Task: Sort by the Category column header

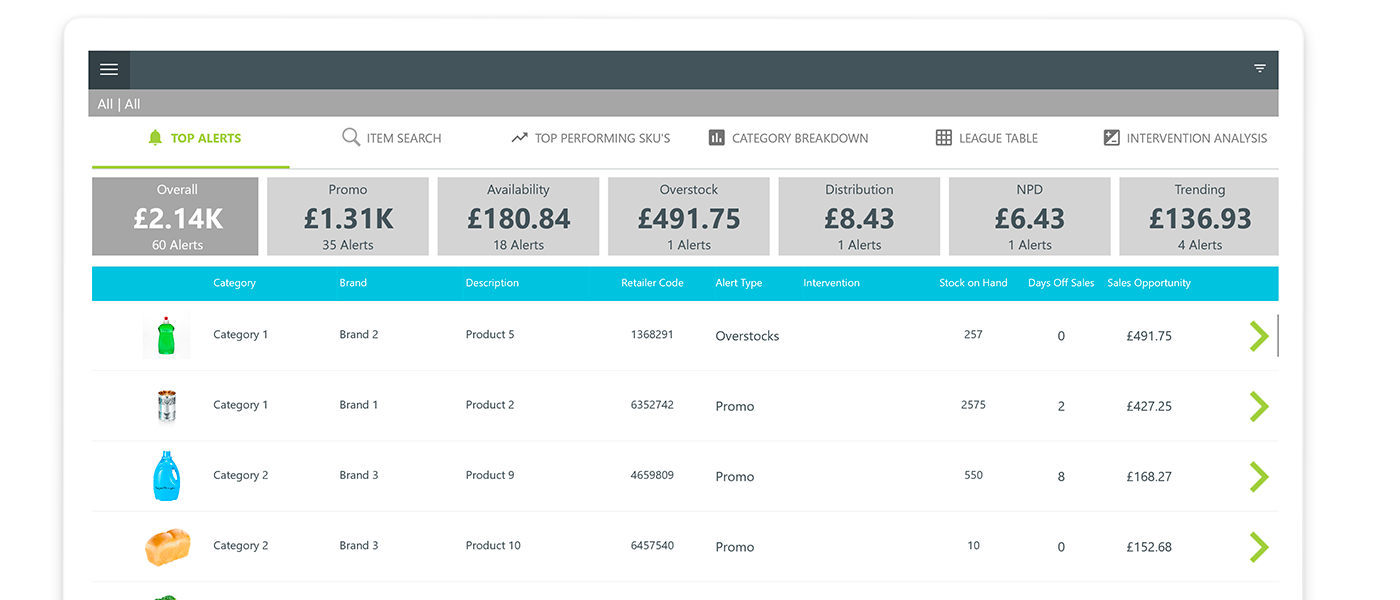Action: [234, 283]
